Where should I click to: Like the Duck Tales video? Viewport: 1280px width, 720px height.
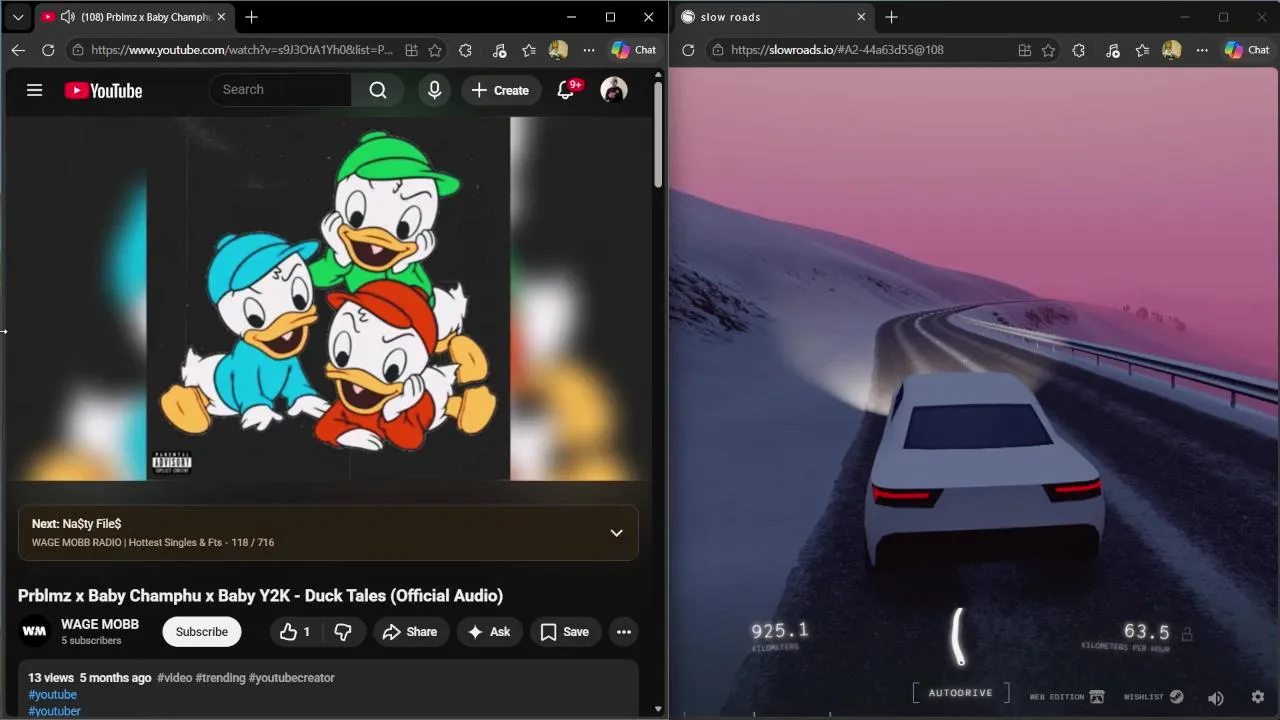295,632
